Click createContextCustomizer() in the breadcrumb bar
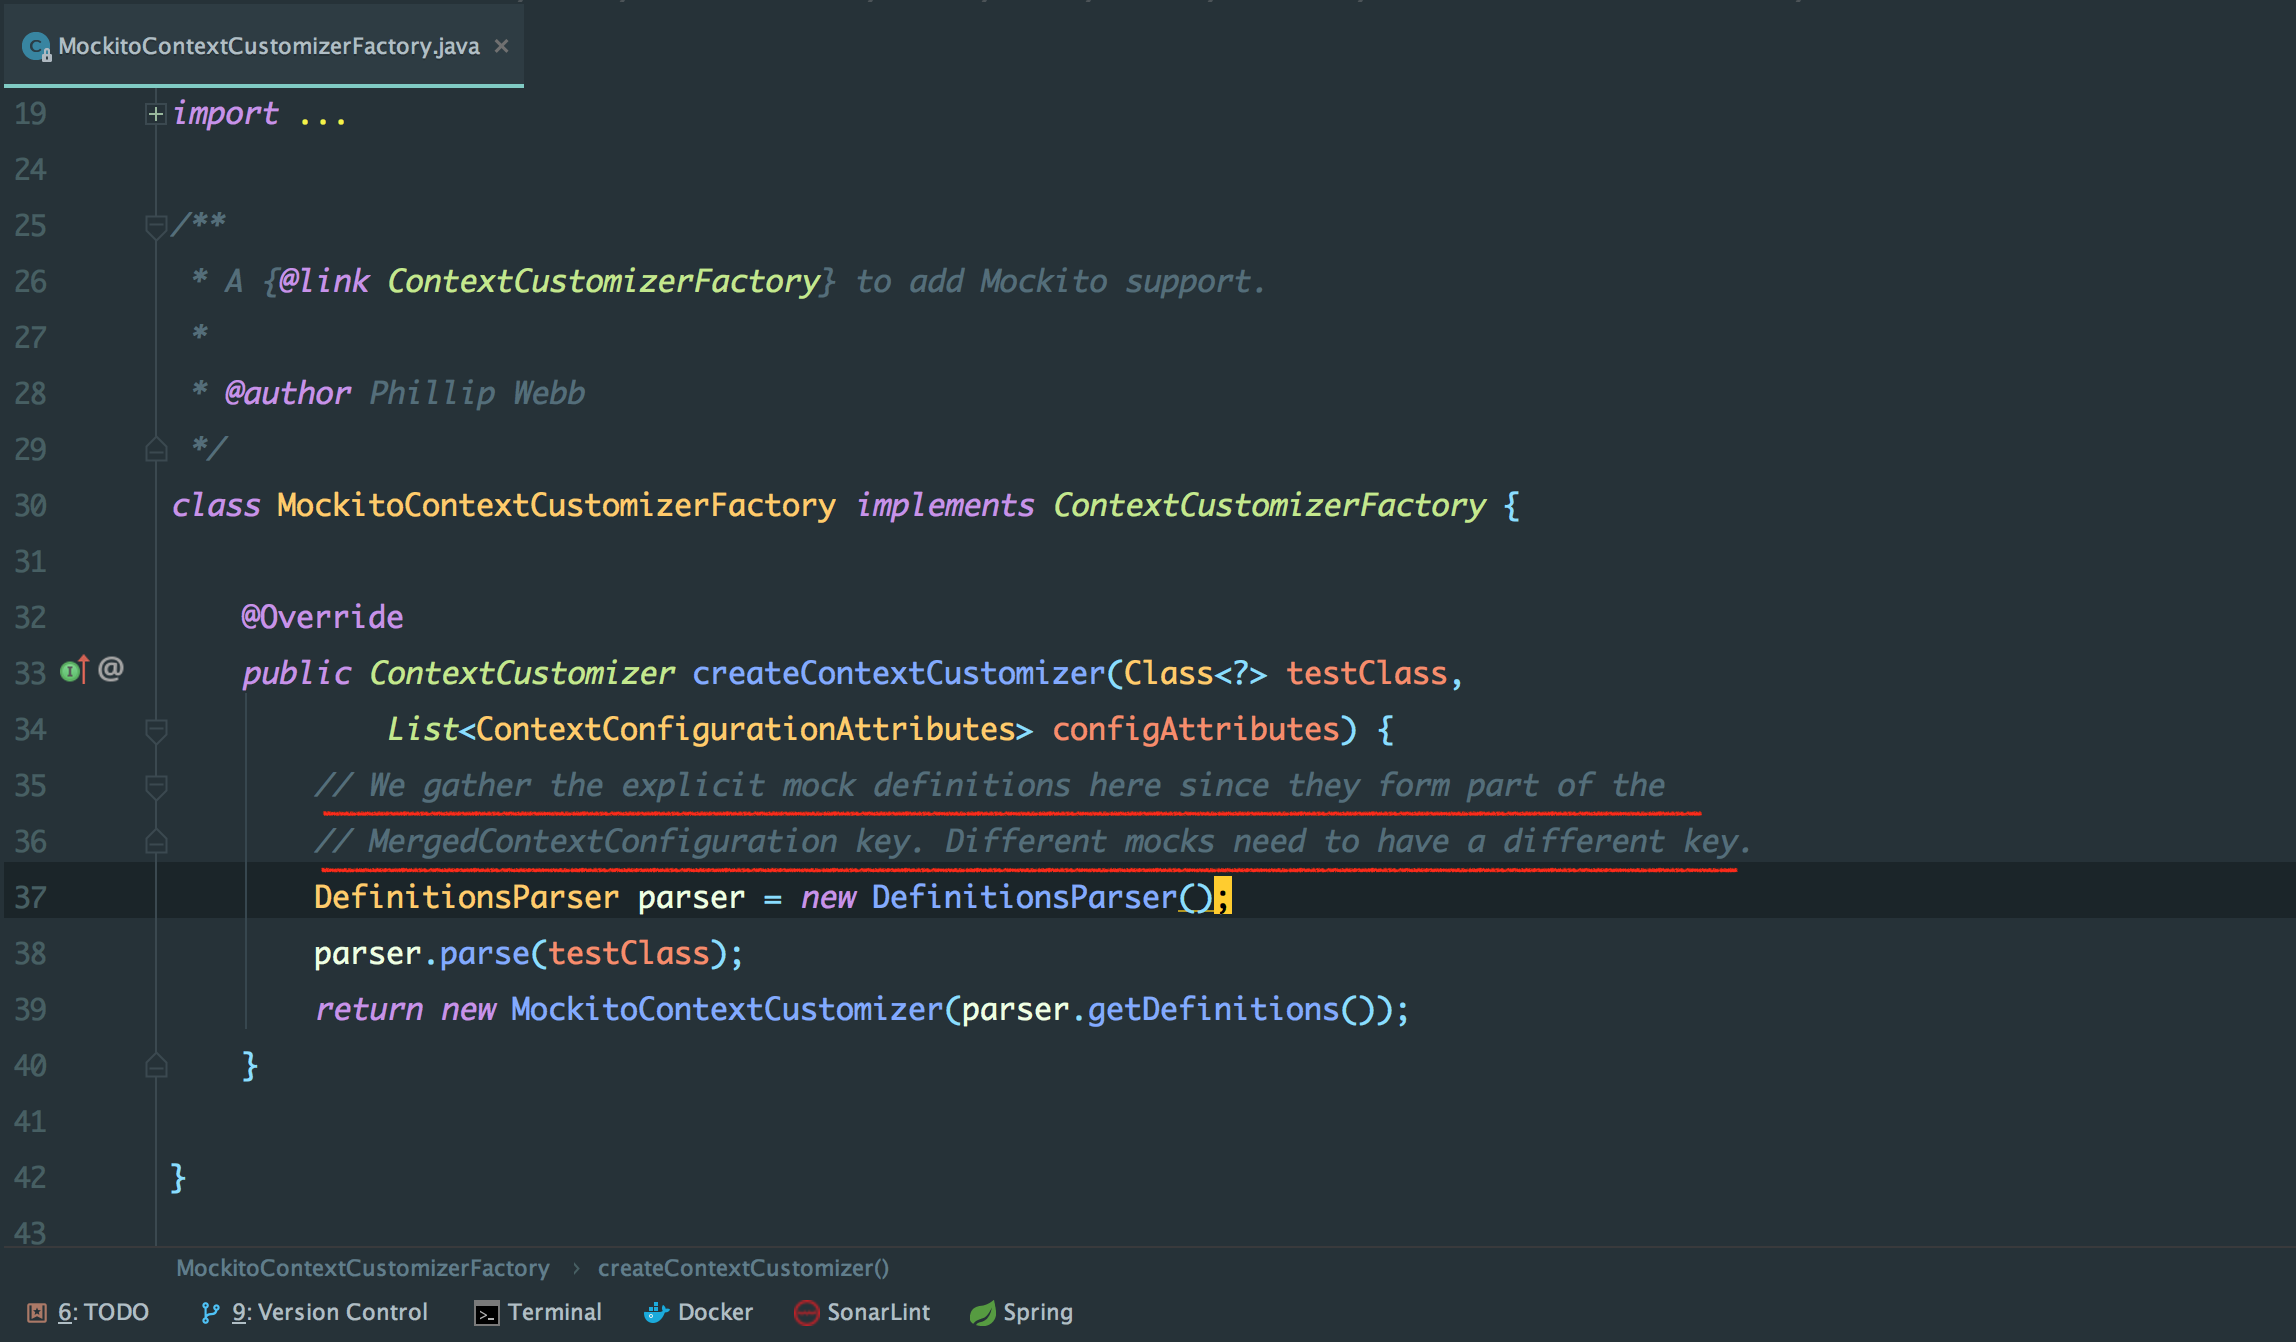 point(743,1268)
